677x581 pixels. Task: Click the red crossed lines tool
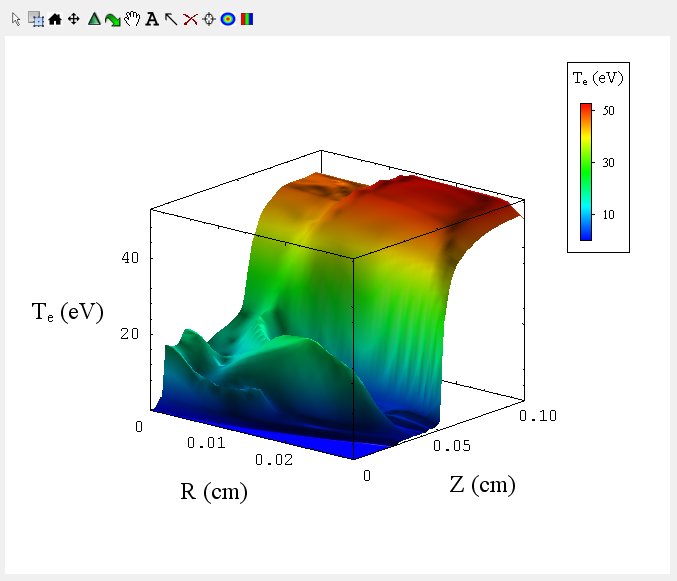tap(190, 19)
